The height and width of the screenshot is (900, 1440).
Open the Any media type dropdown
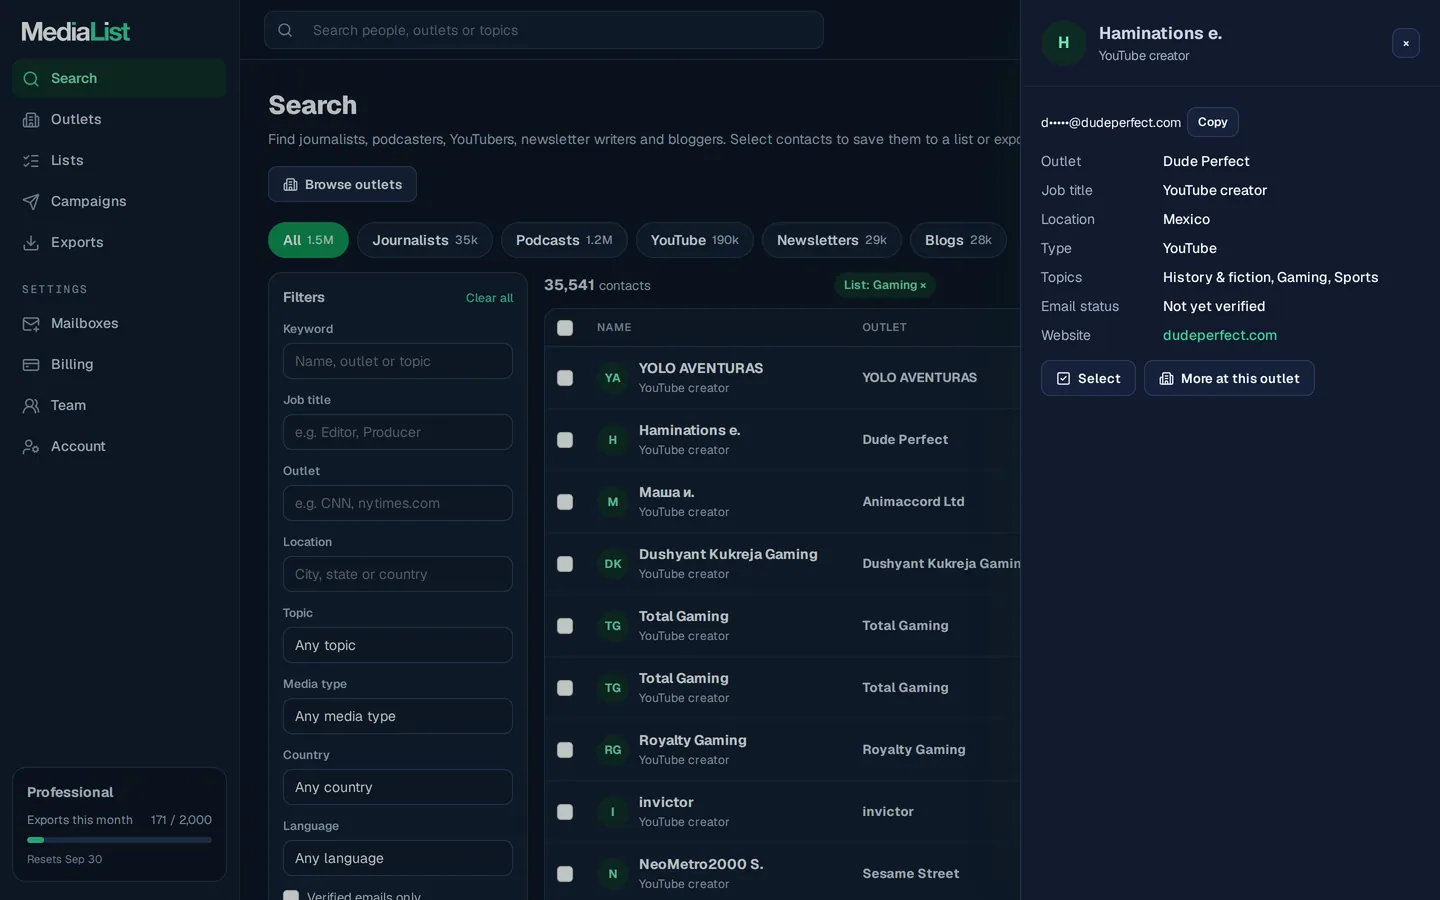pyautogui.click(x=398, y=716)
